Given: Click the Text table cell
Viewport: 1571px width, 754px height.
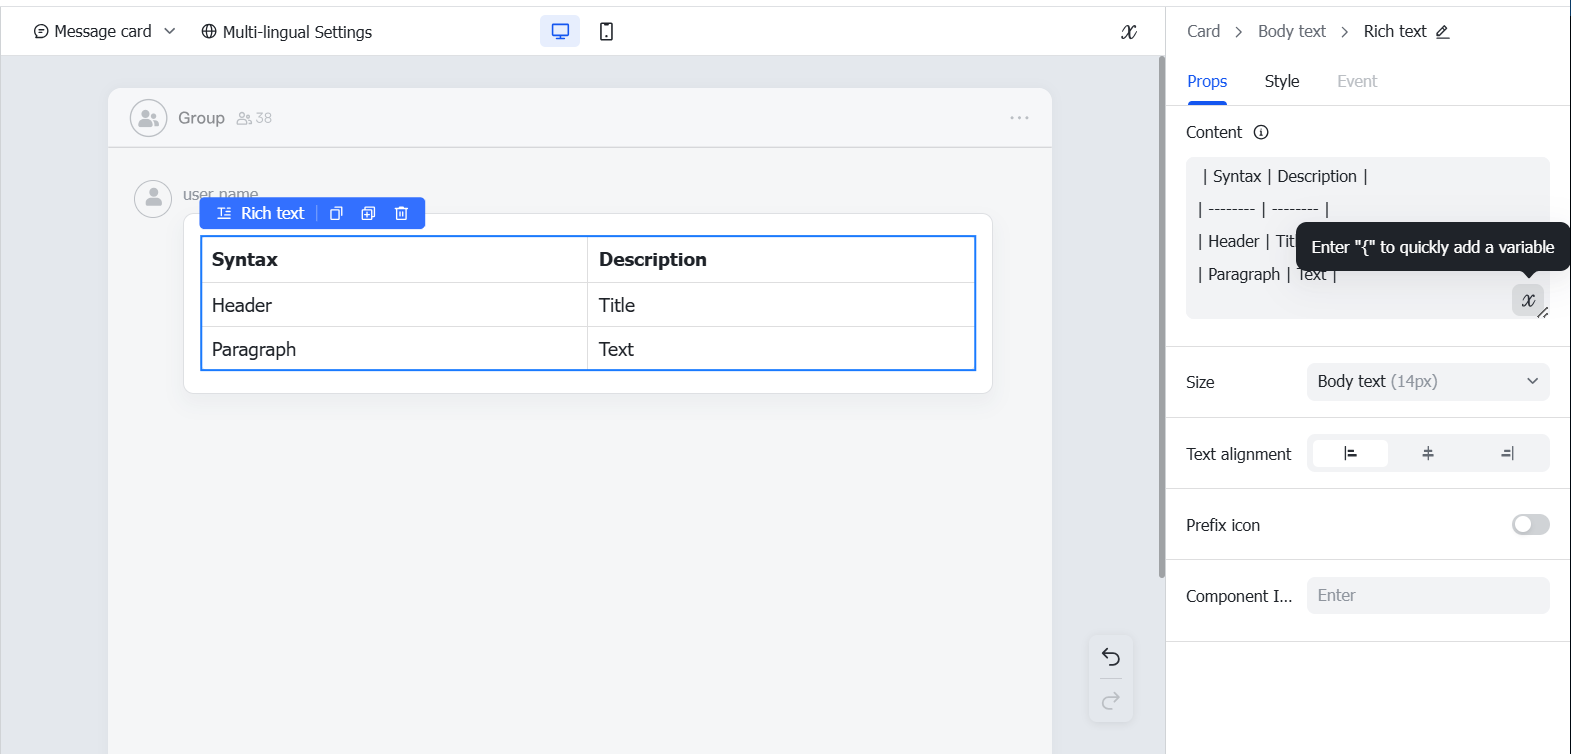Looking at the screenshot, I should (x=781, y=349).
